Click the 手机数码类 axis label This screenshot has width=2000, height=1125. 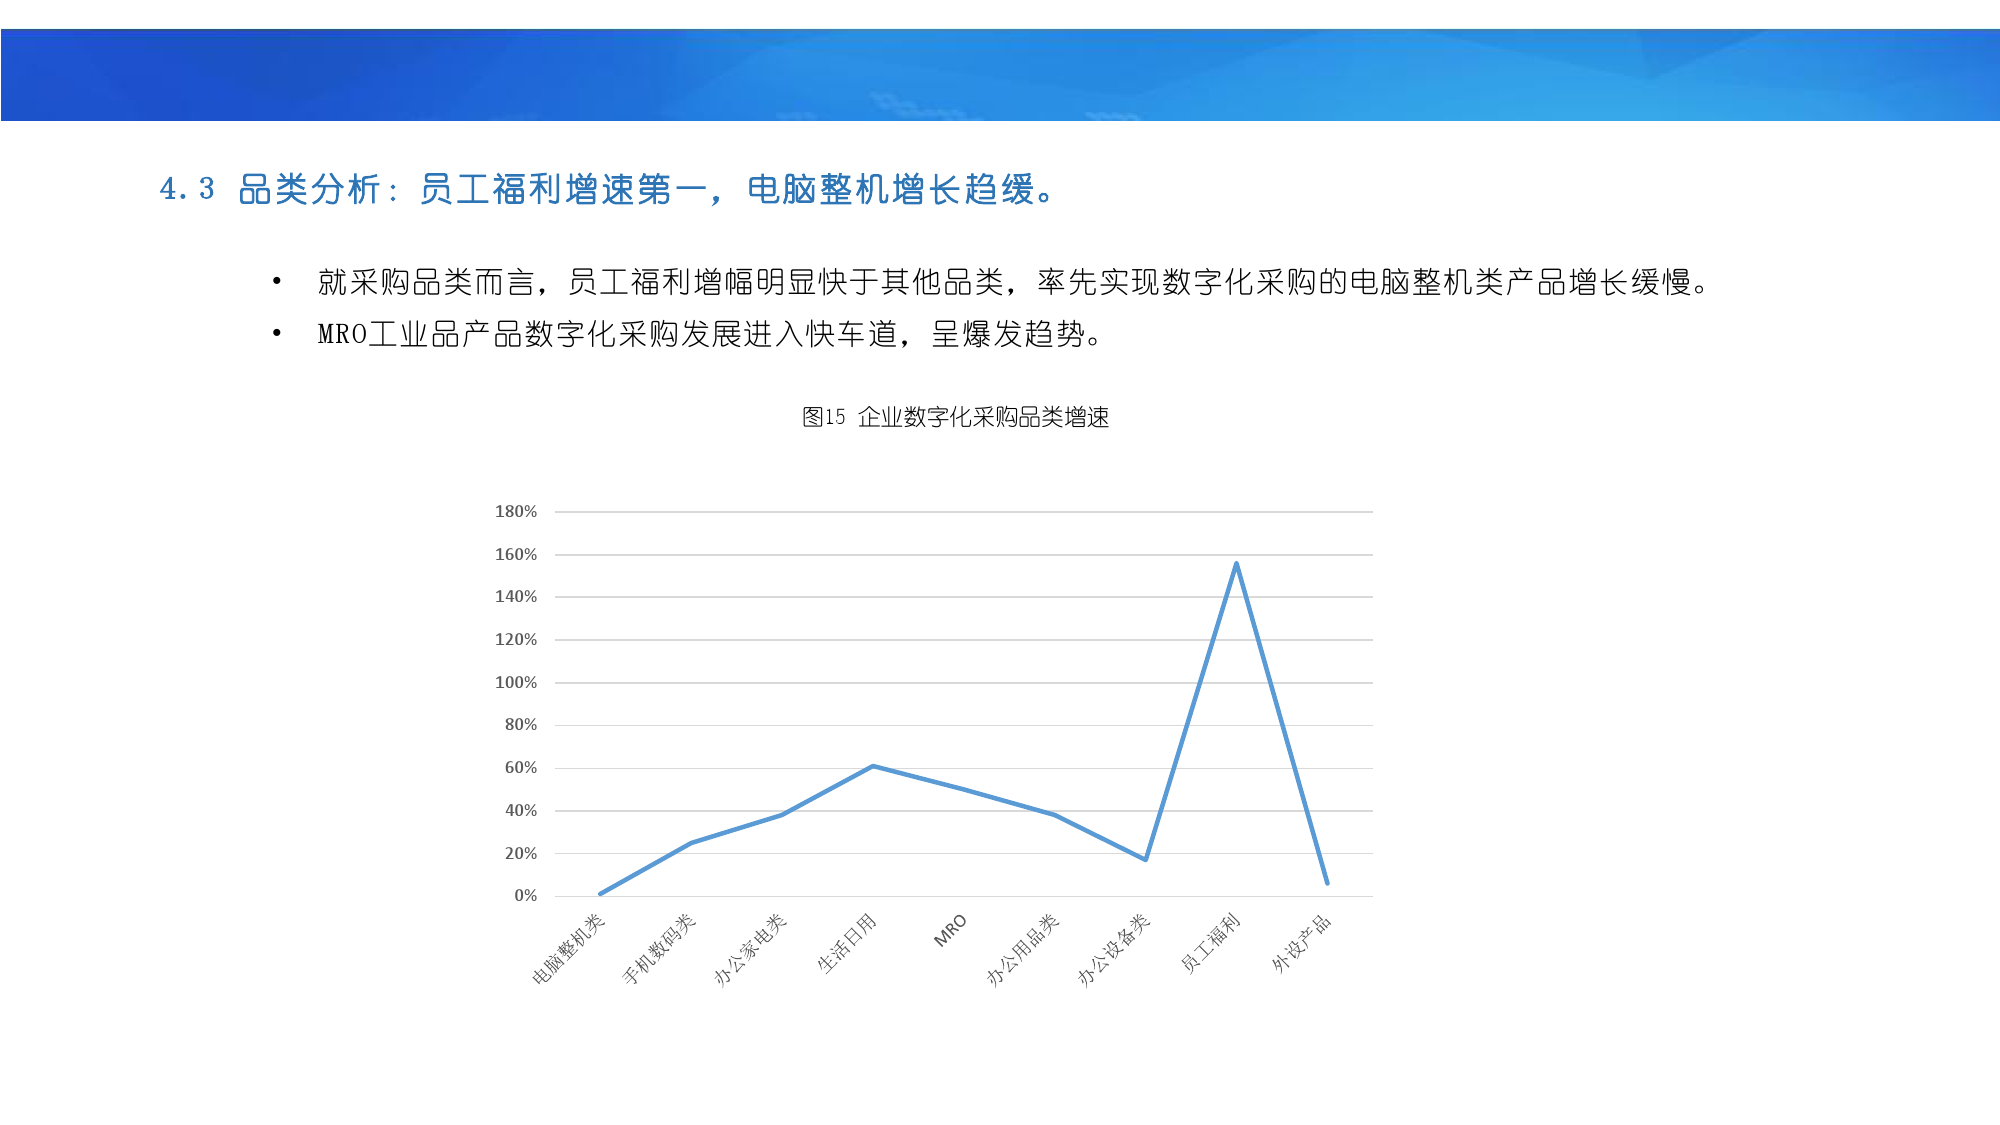tap(659, 949)
